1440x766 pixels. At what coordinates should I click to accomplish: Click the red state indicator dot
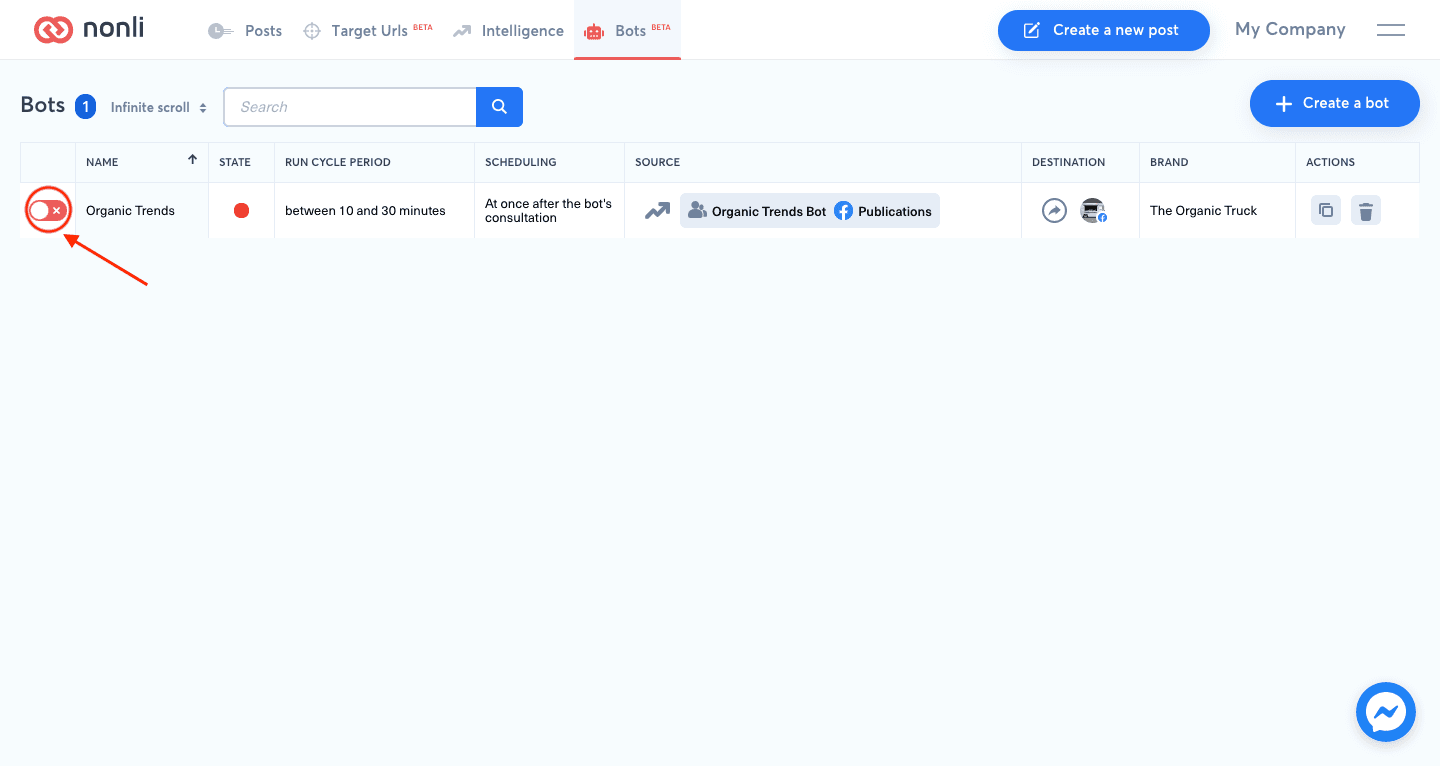pos(241,210)
